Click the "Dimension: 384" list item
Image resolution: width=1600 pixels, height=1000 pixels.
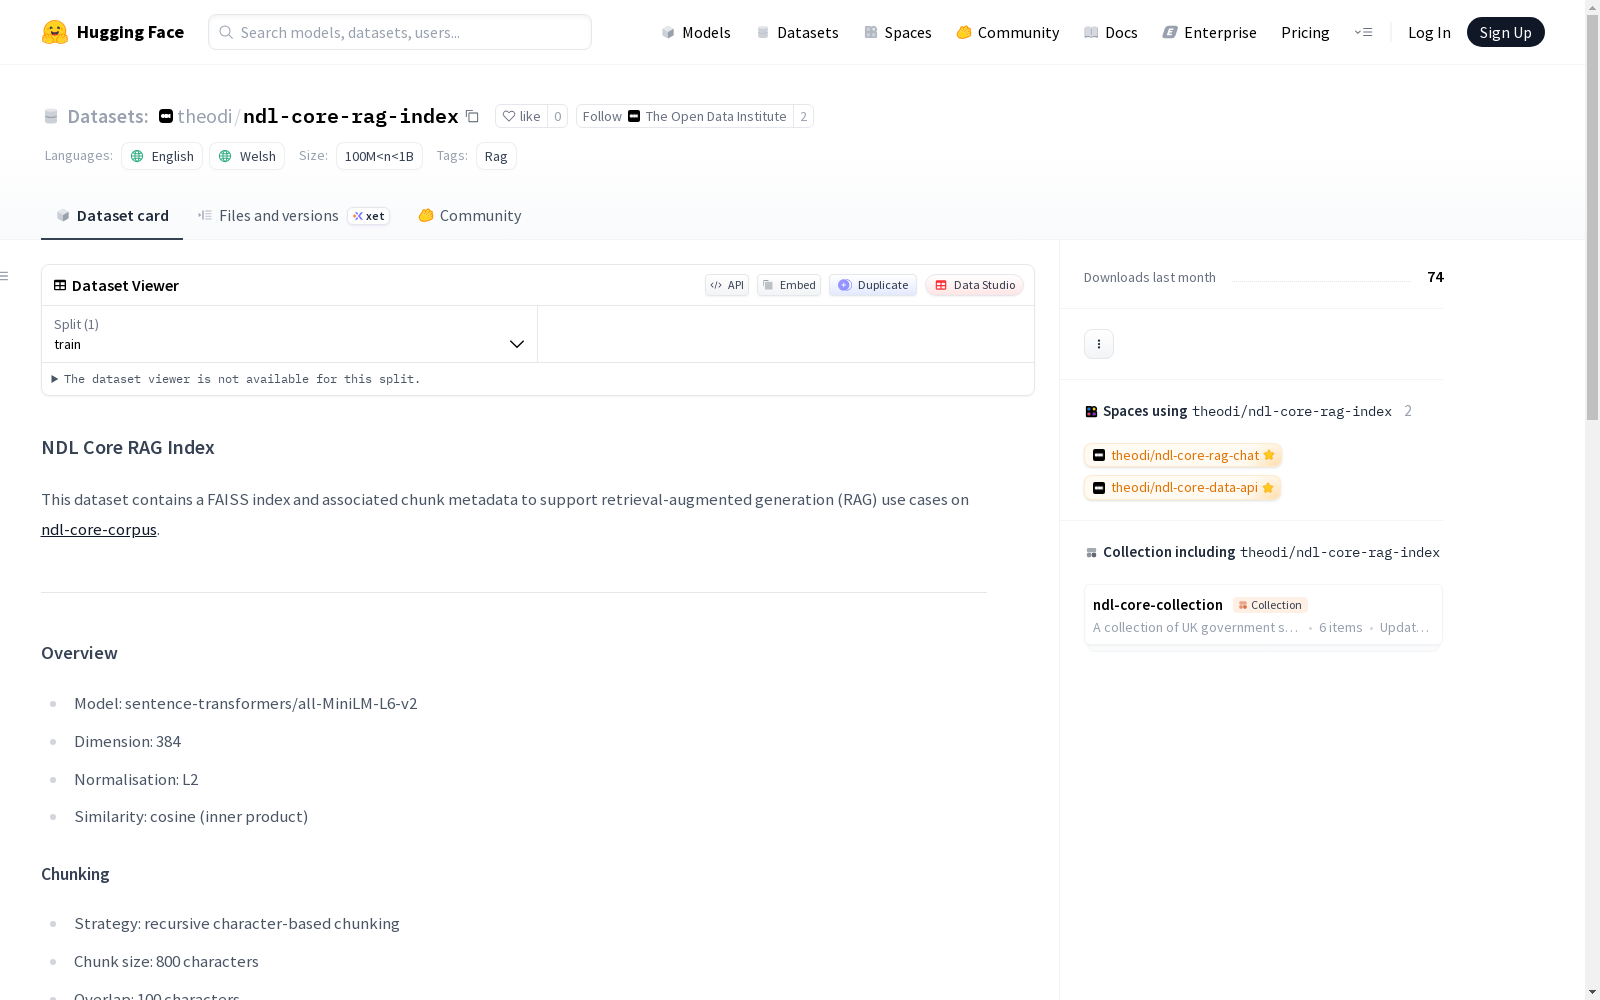(128, 742)
